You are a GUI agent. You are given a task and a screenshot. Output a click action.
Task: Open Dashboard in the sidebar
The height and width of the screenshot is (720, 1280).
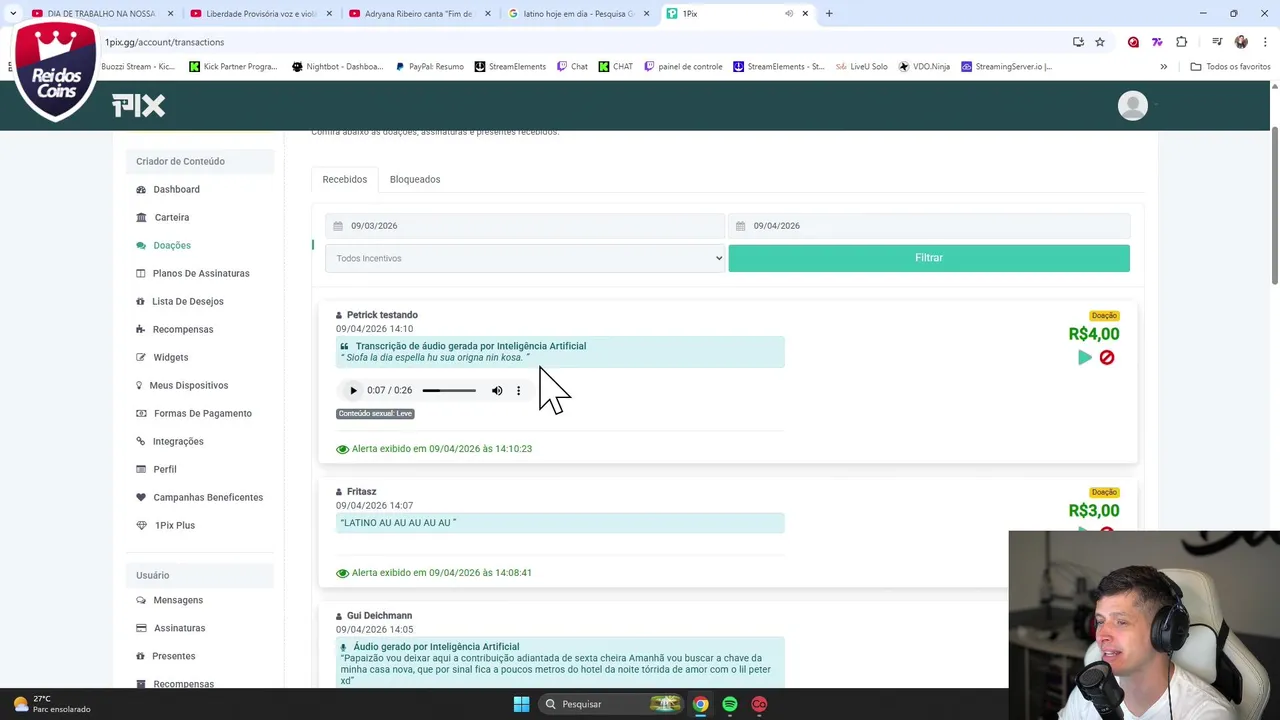point(176,189)
